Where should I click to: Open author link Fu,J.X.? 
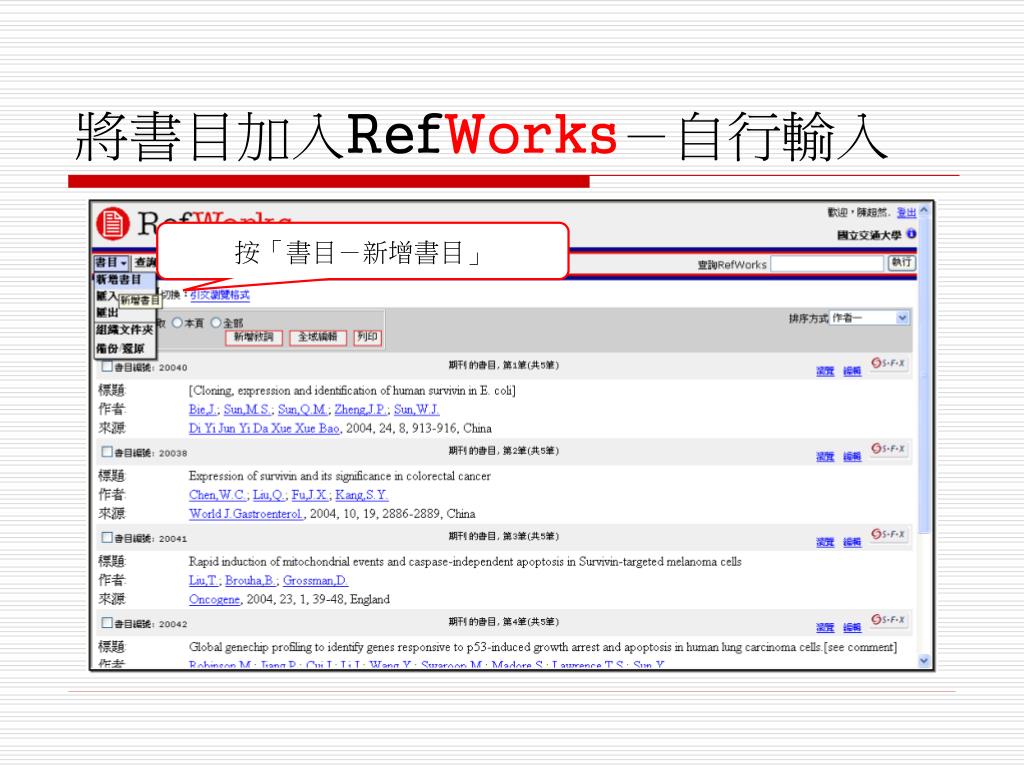[x=310, y=495]
